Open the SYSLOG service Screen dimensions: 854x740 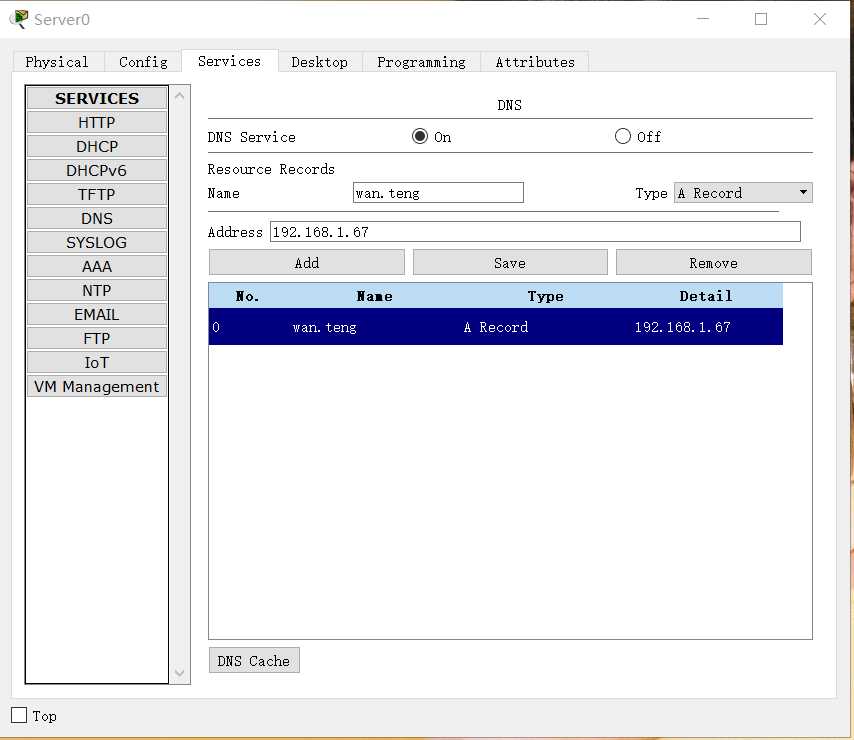(x=96, y=242)
